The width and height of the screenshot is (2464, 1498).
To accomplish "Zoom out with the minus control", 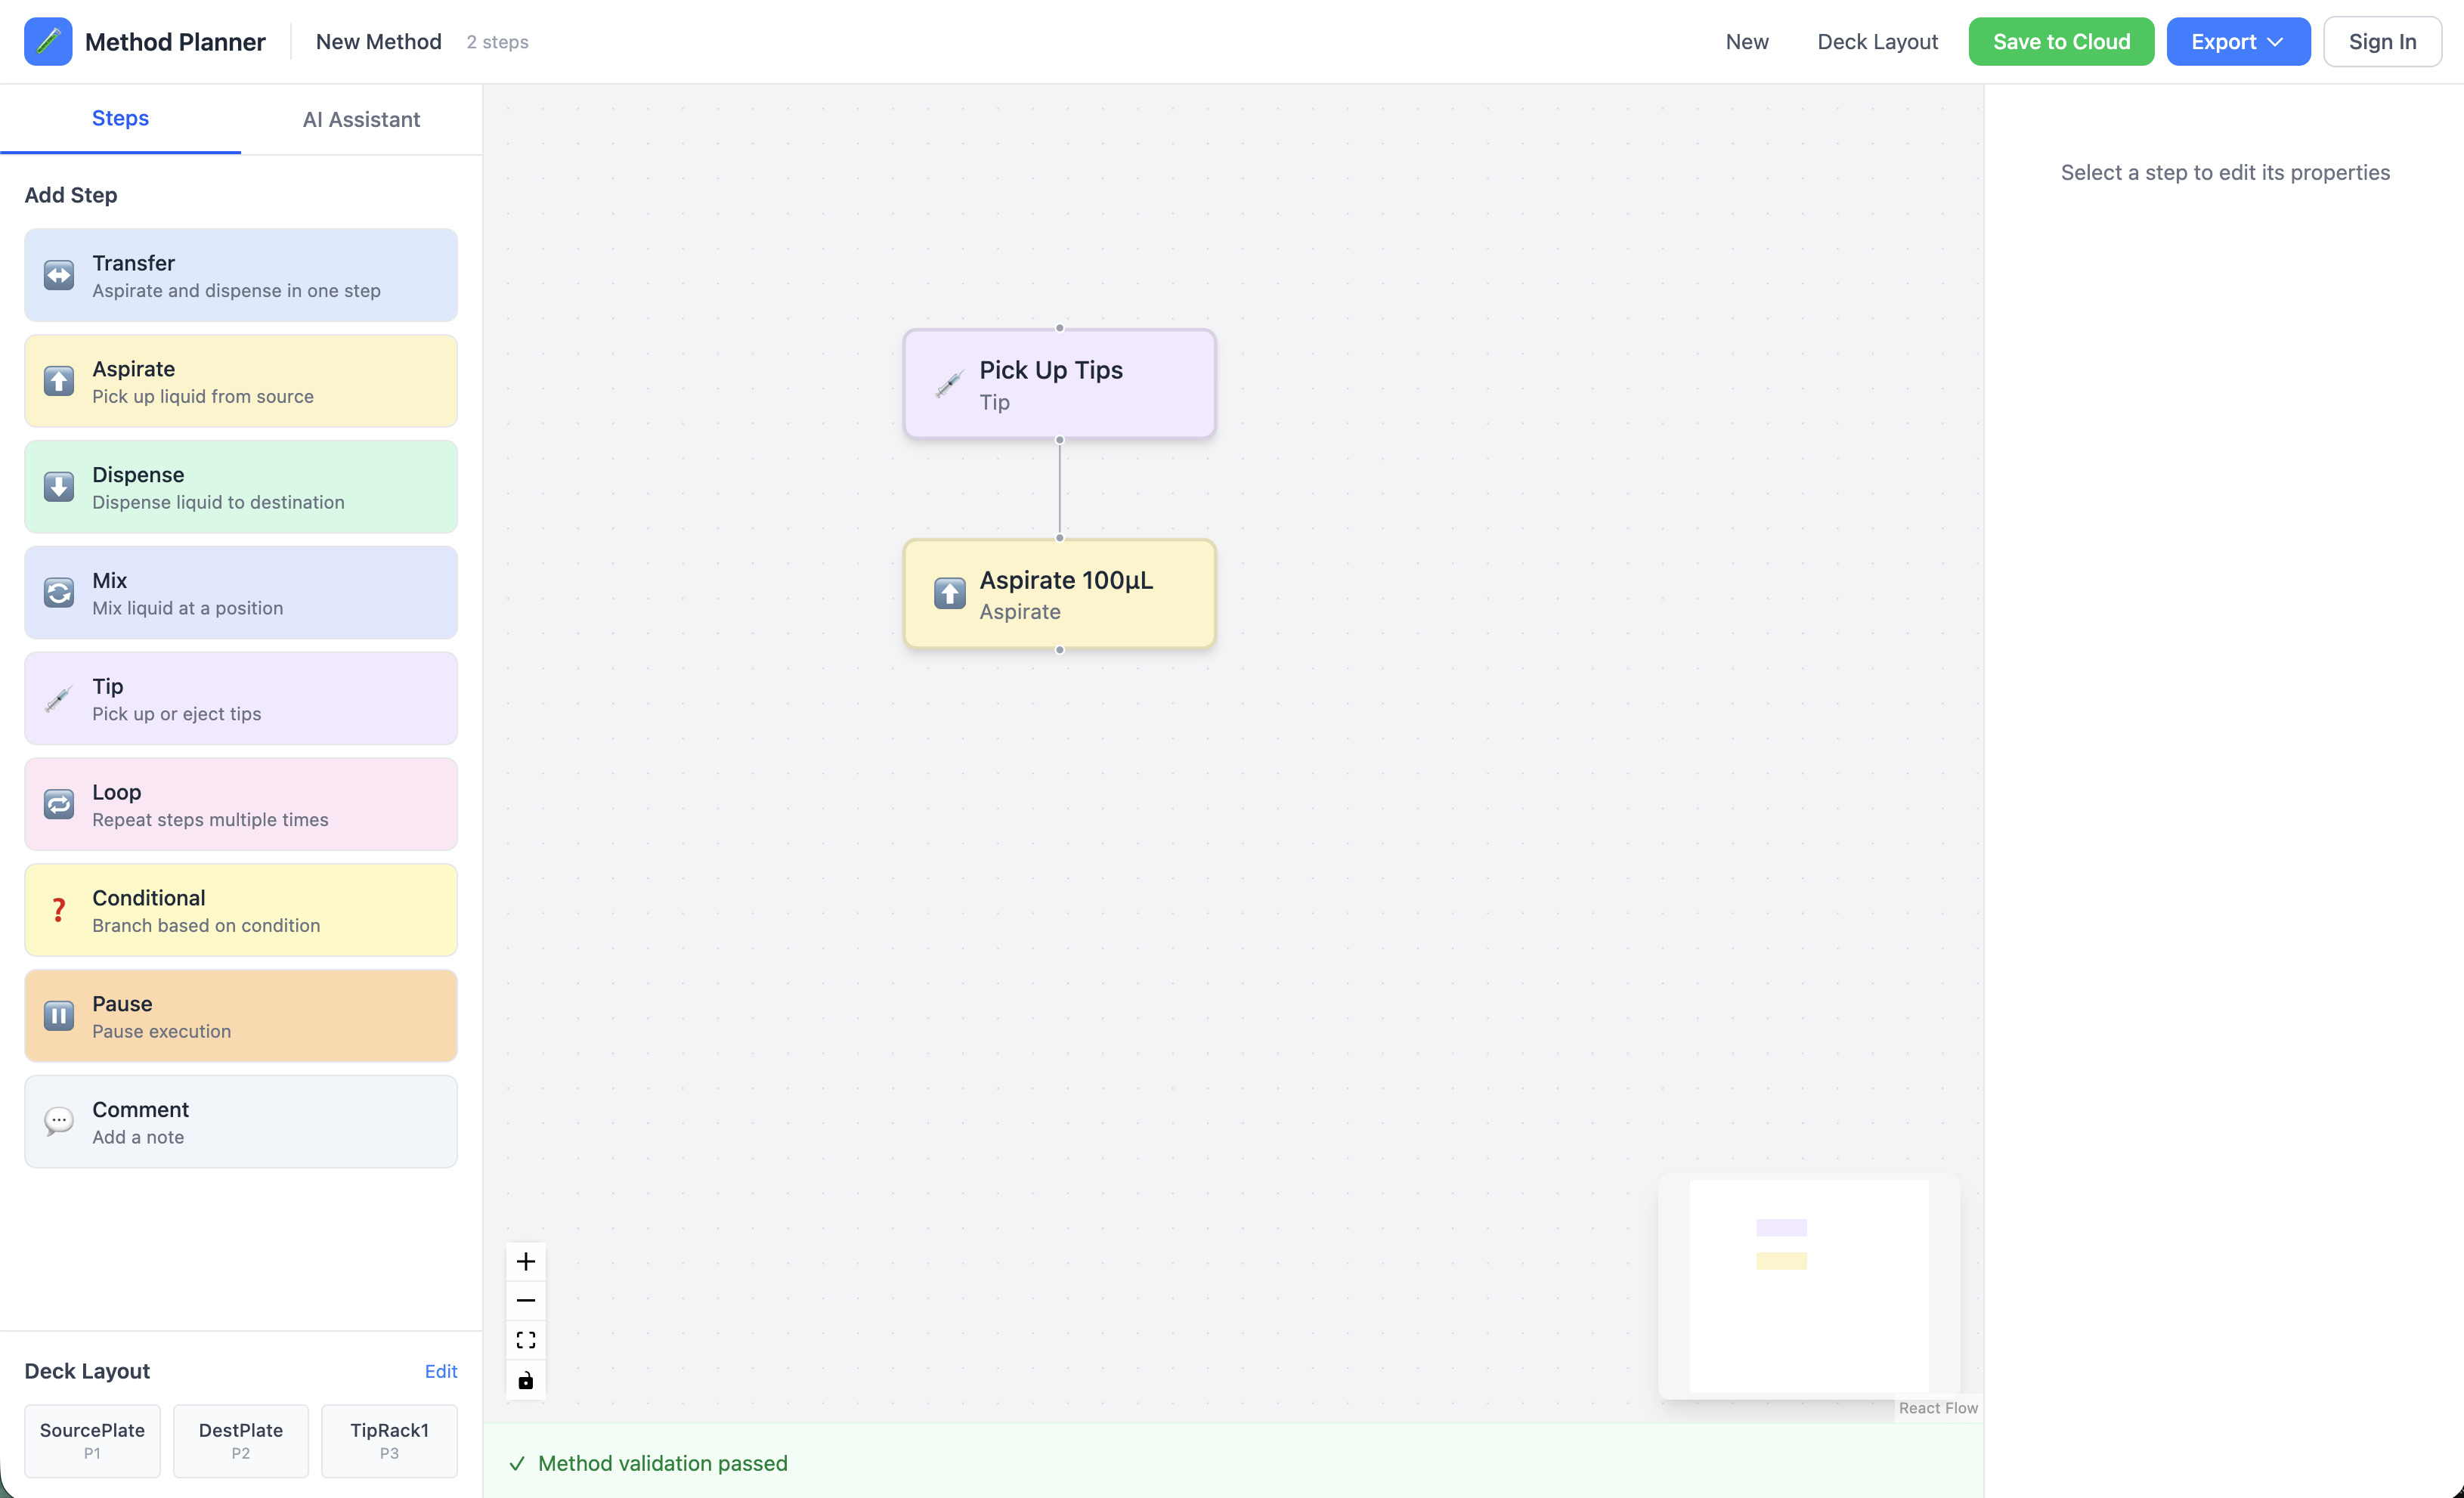I will [x=526, y=1301].
